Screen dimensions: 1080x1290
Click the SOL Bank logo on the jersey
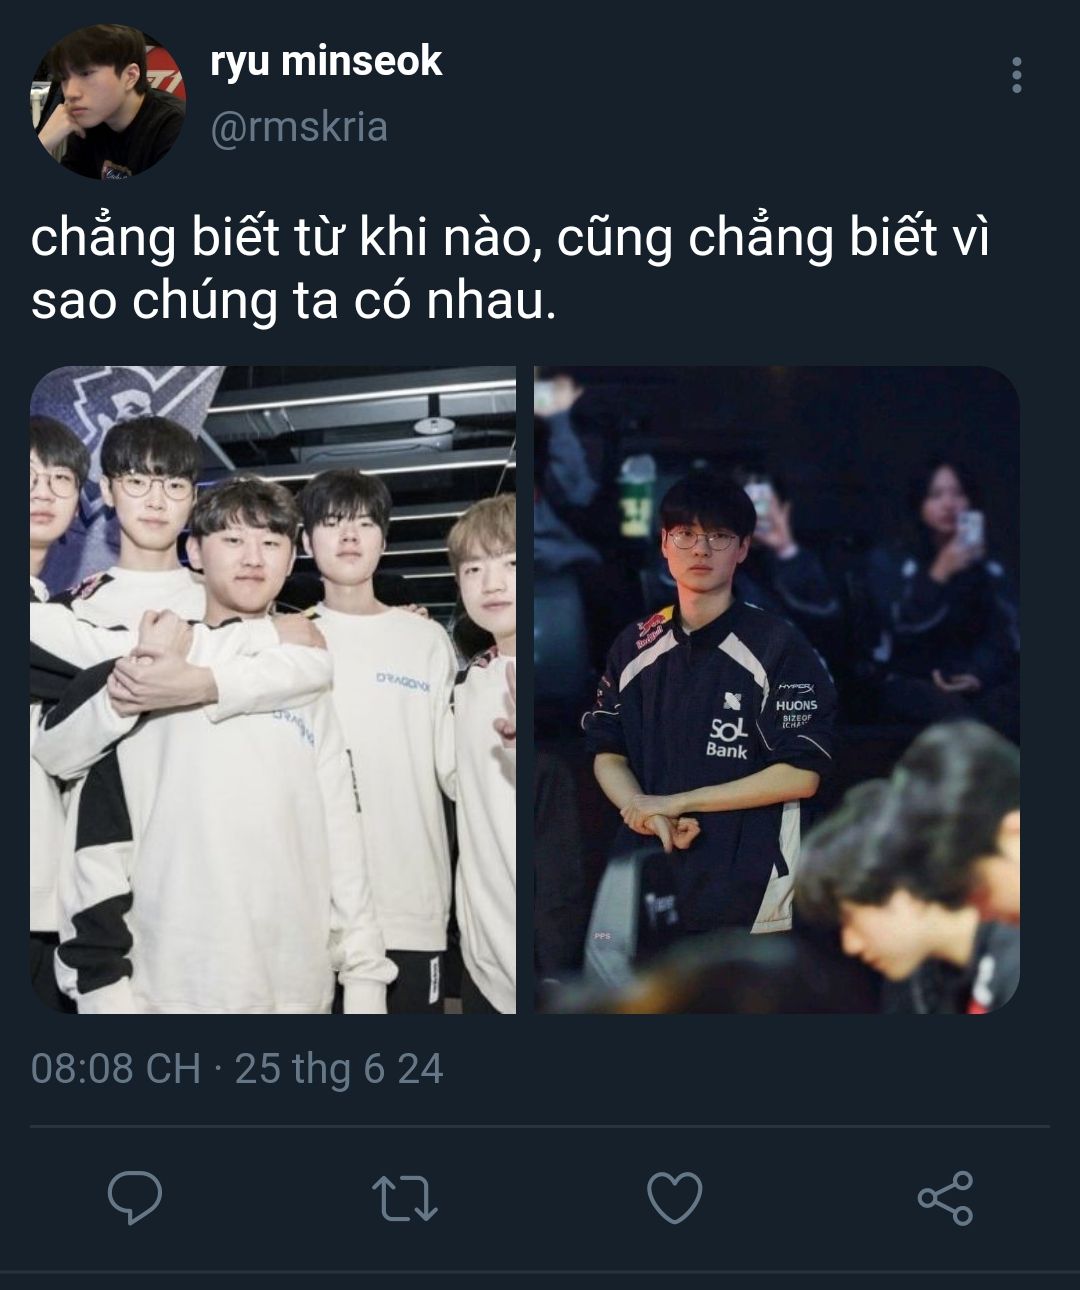pos(728,737)
